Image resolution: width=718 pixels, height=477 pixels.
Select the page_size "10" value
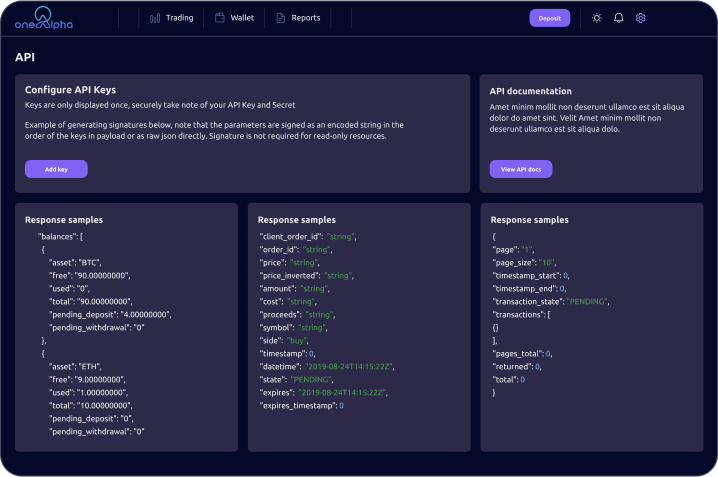[x=548, y=262]
